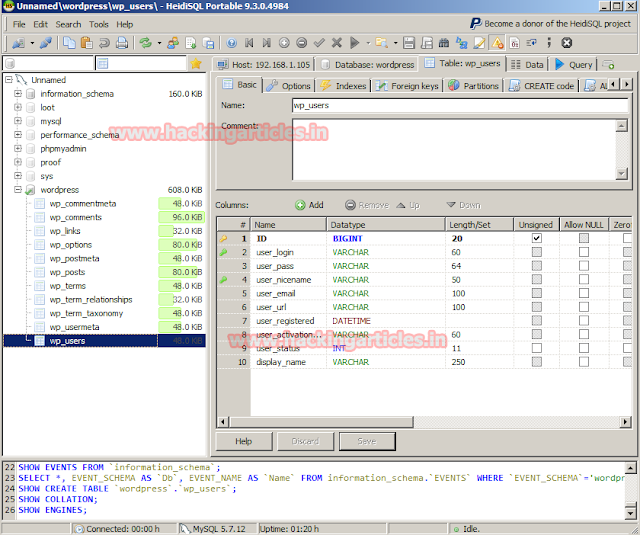Expand the mysql database node
Screen dimensions: 640x535
(x=18, y=121)
